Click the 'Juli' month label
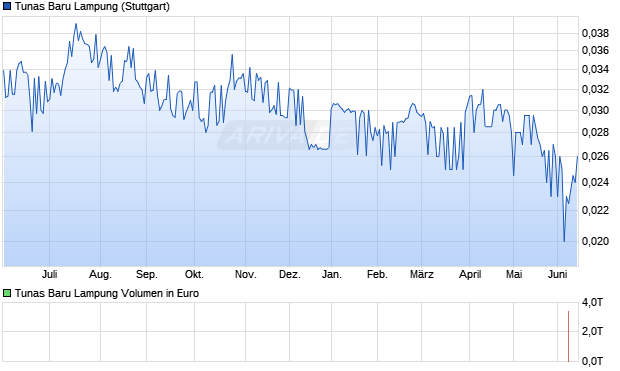The image size is (620, 371). (49, 274)
